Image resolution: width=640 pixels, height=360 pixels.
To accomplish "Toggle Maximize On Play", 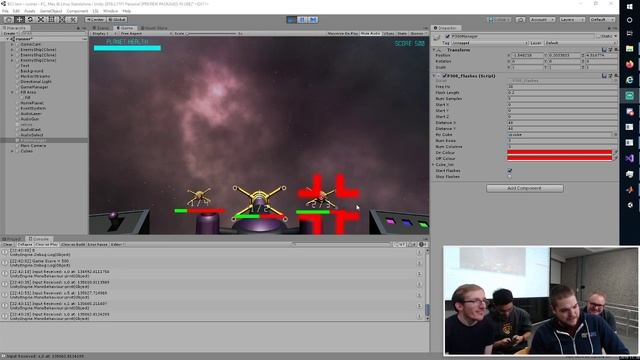I will (x=343, y=33).
